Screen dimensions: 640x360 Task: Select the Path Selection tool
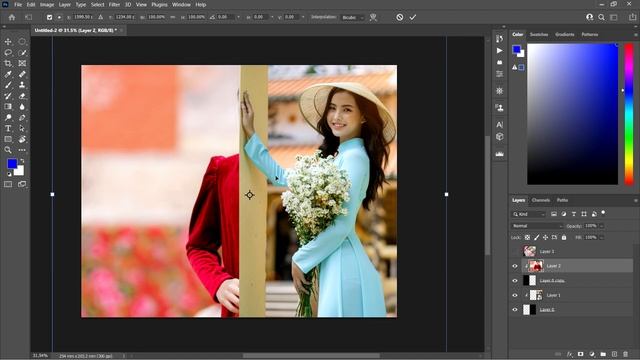click(x=22, y=128)
